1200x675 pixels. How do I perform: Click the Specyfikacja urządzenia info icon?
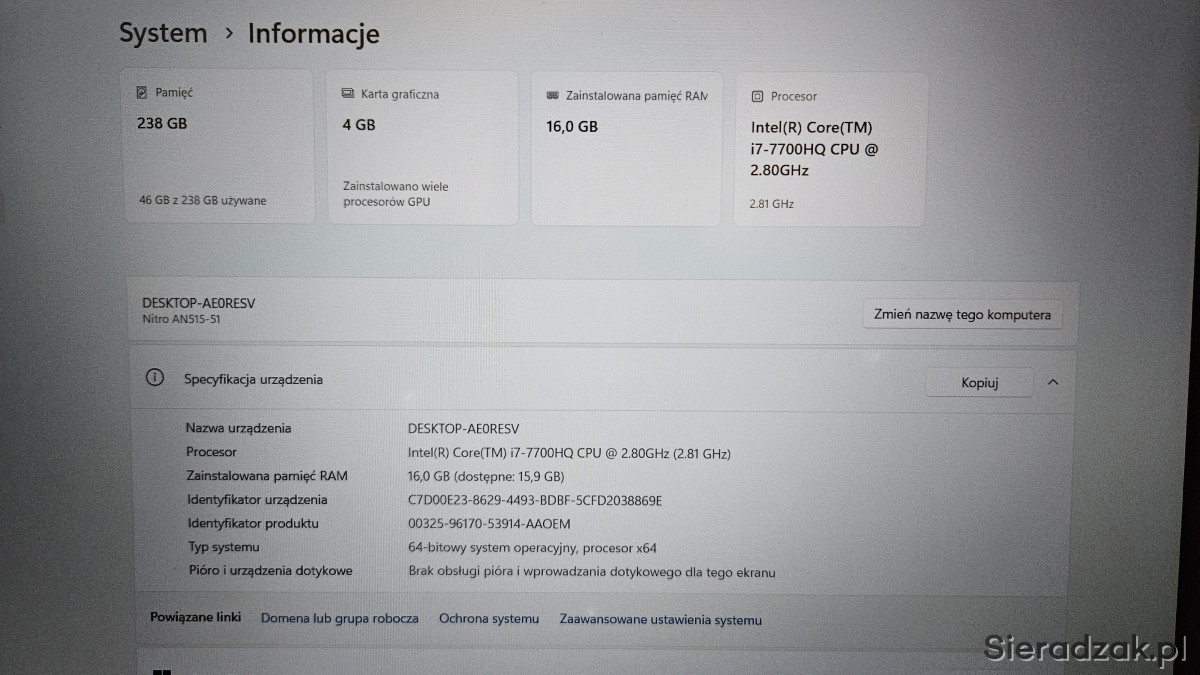click(155, 378)
